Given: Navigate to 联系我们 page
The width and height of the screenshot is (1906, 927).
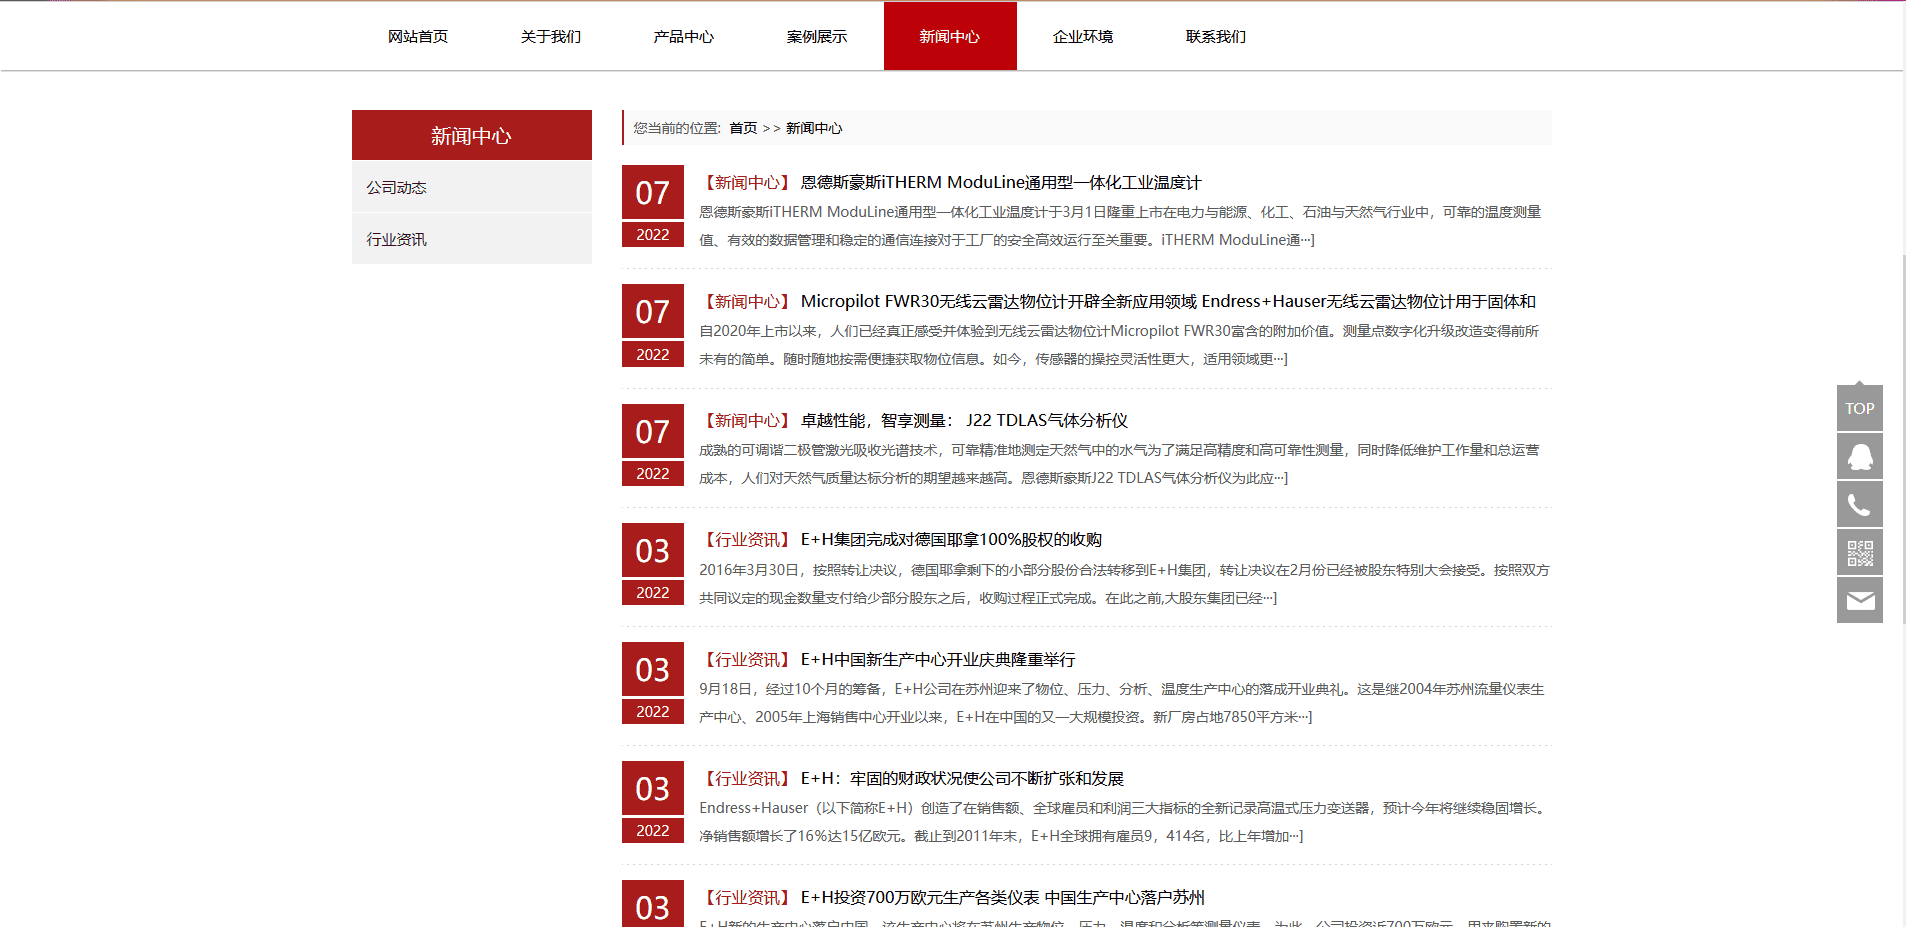Looking at the screenshot, I should pyautogui.click(x=1216, y=37).
